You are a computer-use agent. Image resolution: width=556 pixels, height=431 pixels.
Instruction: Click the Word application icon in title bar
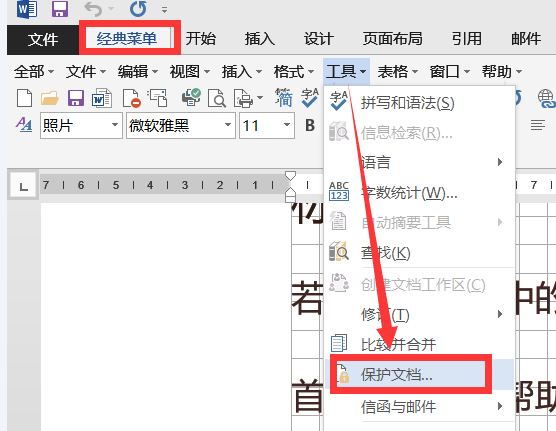point(27,9)
